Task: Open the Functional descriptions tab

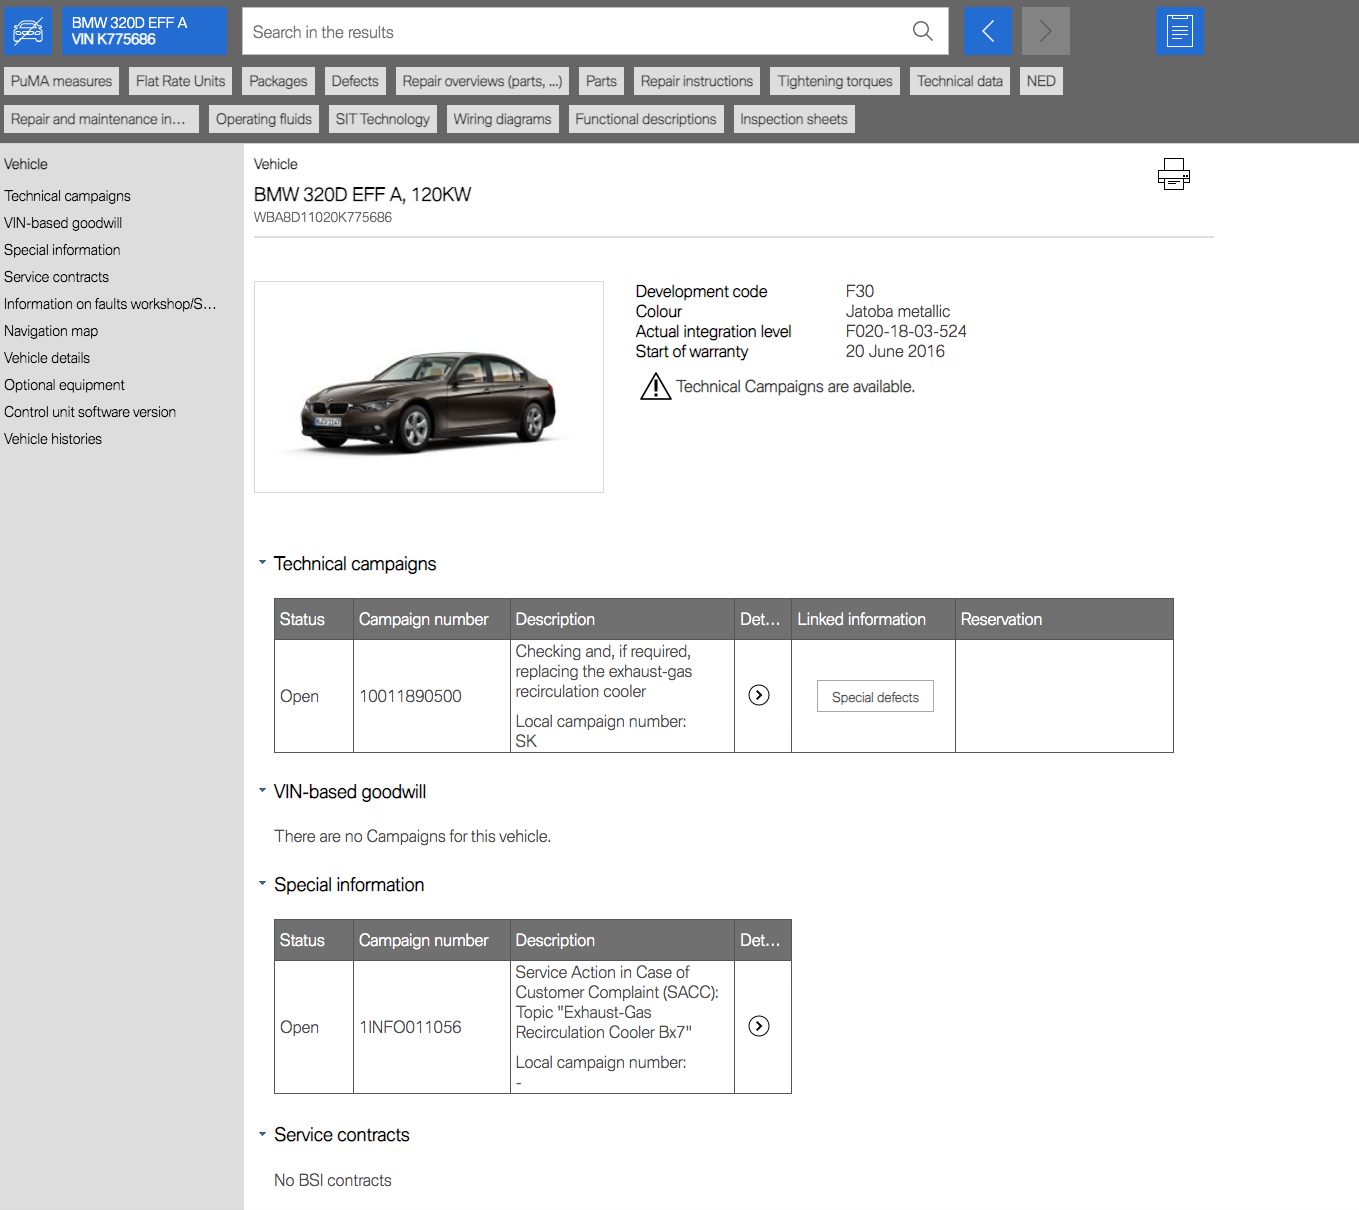Action: tap(646, 119)
